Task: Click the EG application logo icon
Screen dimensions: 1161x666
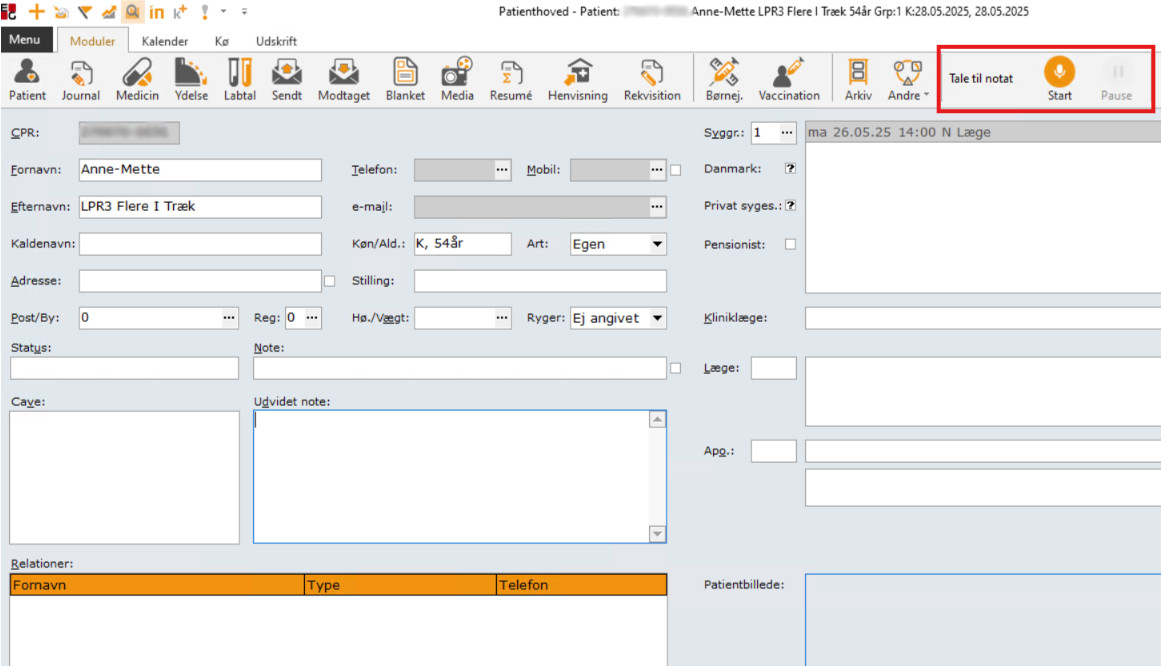Action: (x=9, y=12)
